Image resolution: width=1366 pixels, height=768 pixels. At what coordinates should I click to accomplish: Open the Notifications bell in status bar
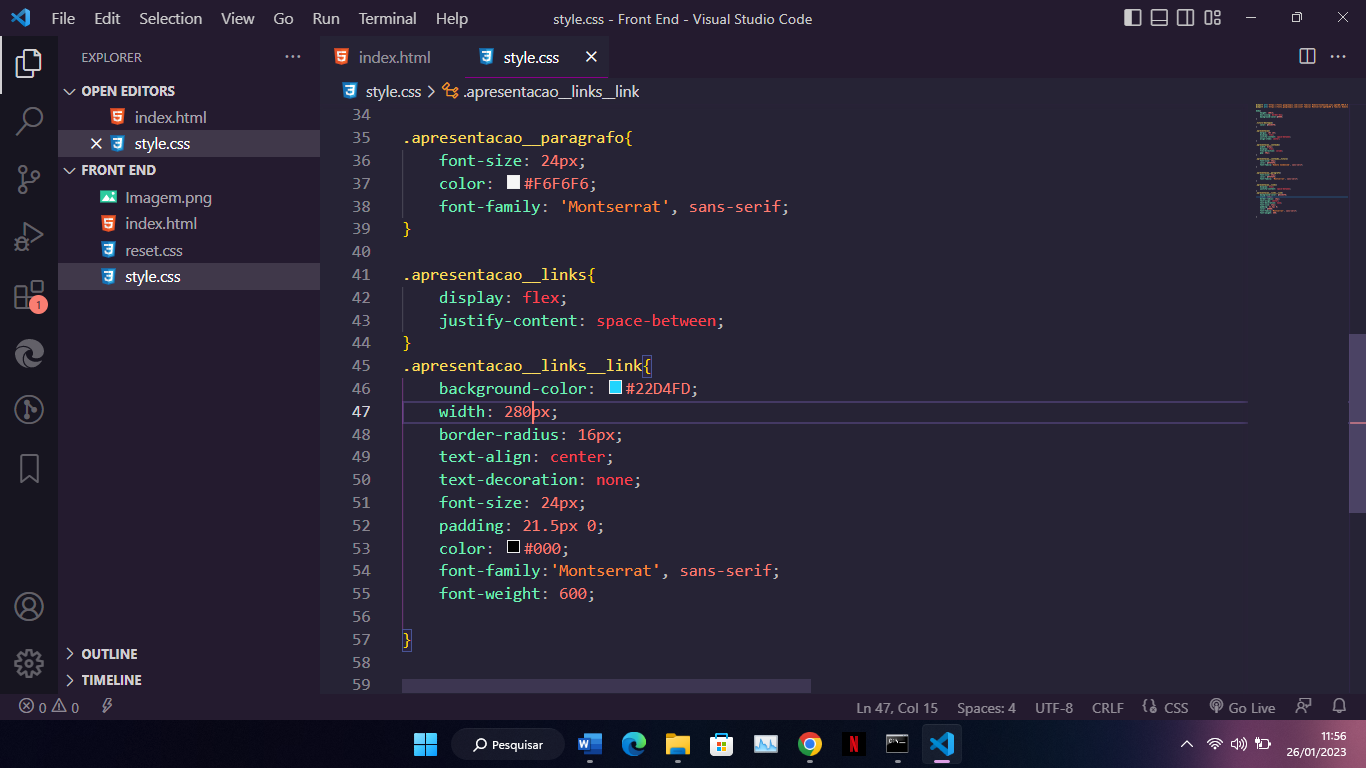point(1340,707)
